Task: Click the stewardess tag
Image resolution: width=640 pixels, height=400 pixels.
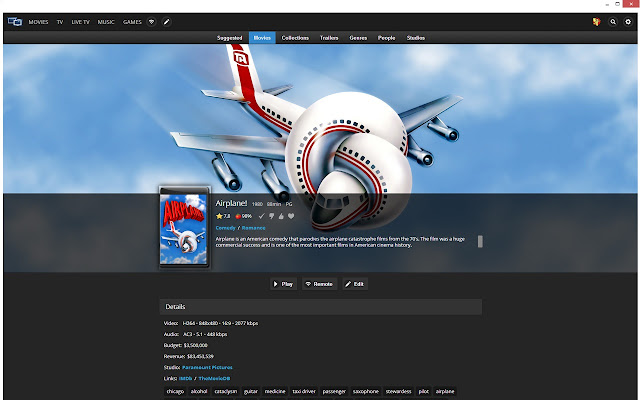Action: click(x=398, y=391)
